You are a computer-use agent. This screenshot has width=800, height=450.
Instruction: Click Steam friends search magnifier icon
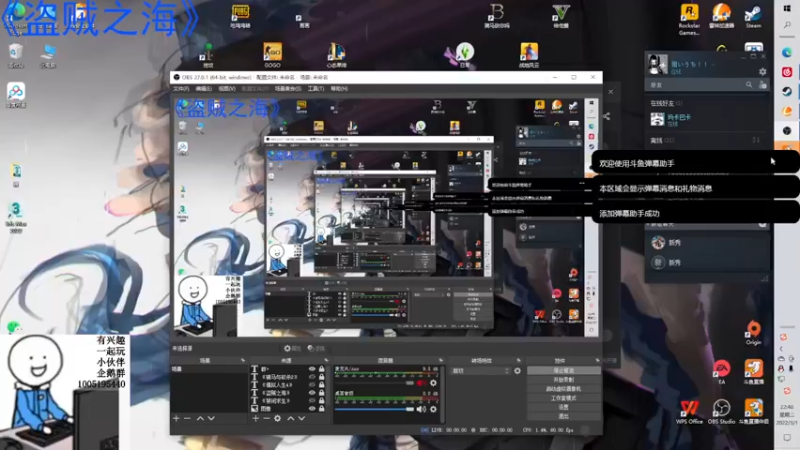(x=748, y=85)
